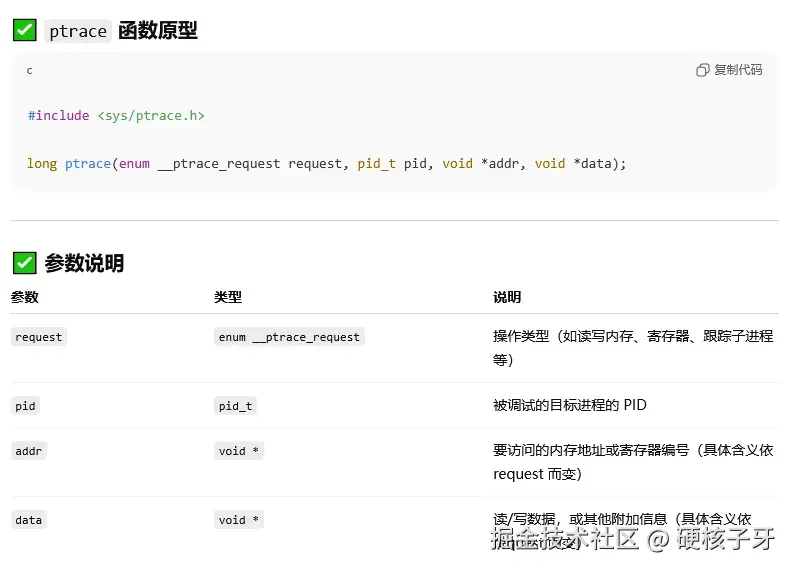
Task: Click the green checkmark beside ptrace 函数原型
Action: [24, 30]
